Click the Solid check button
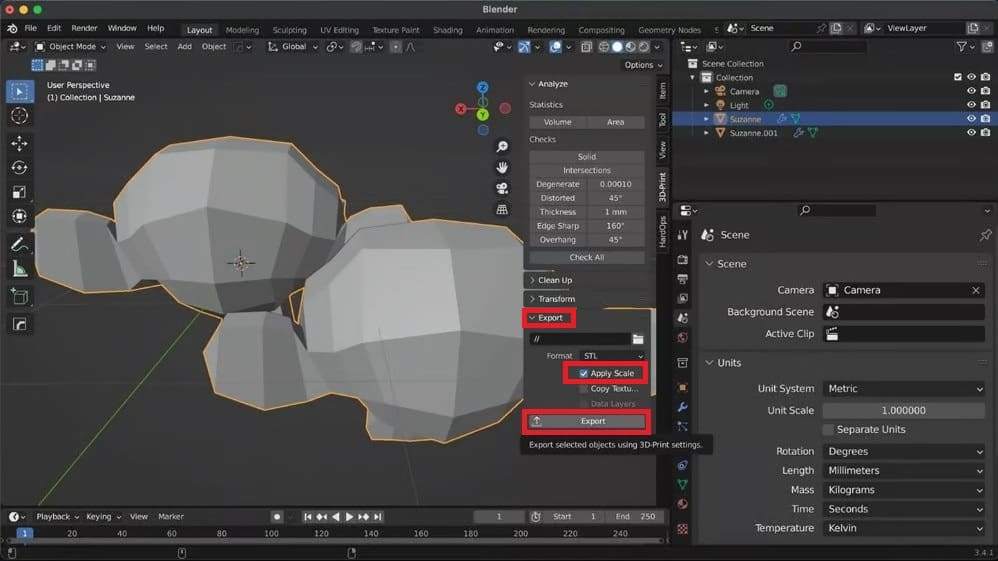Image resolution: width=998 pixels, height=561 pixels. 586,157
